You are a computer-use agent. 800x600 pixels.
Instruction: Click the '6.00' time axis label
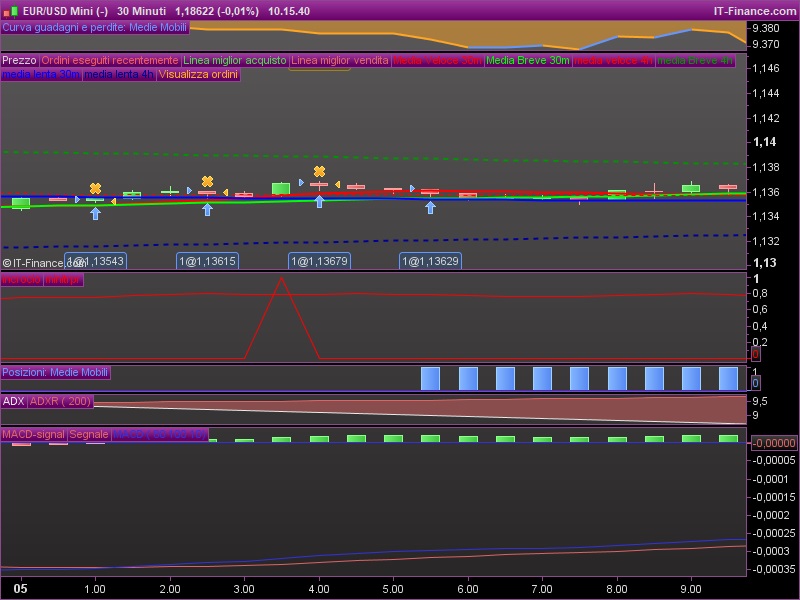click(468, 589)
